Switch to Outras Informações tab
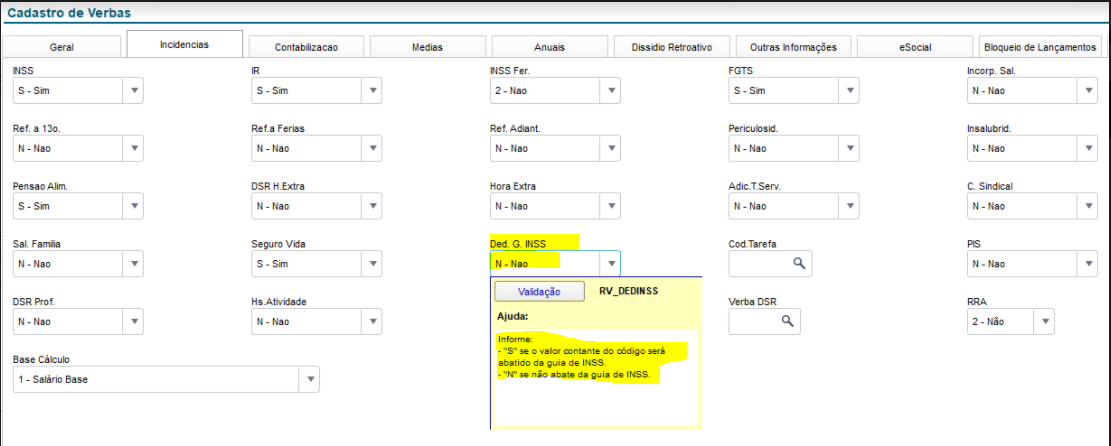This screenshot has width=1111, height=446. (793, 47)
